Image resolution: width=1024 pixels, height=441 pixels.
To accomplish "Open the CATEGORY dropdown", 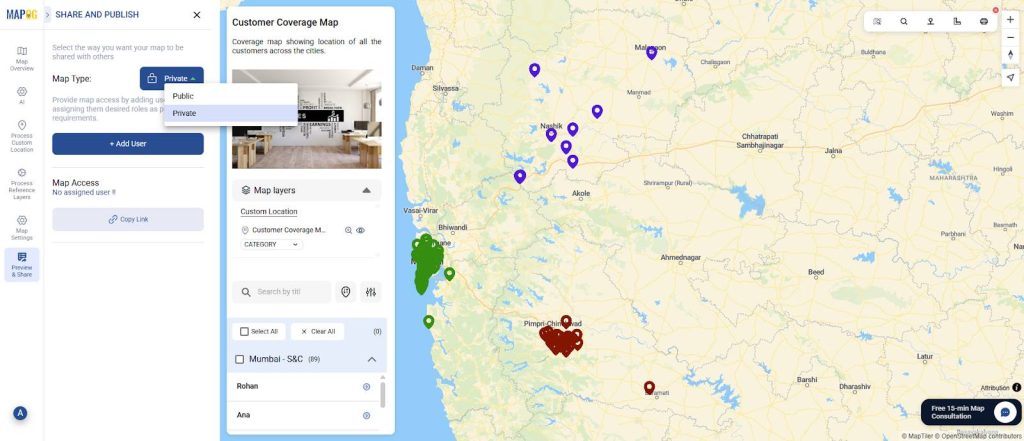I will [272, 244].
